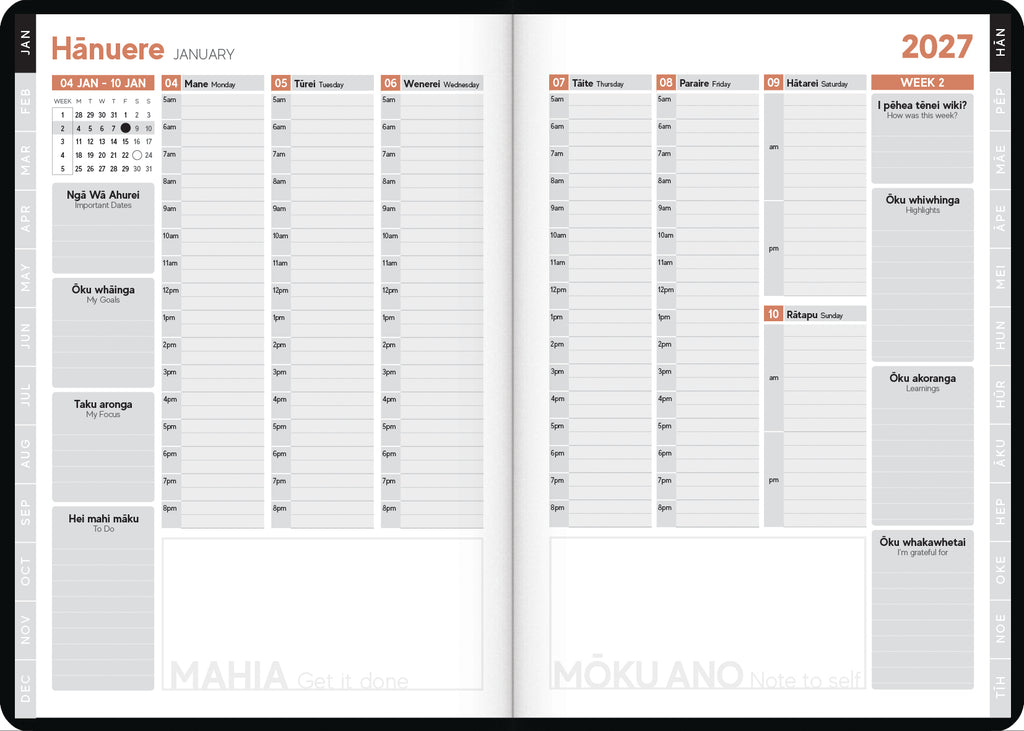Select the MAY tab on left edge
Screen dimensions: 1024x731
point(25,278)
